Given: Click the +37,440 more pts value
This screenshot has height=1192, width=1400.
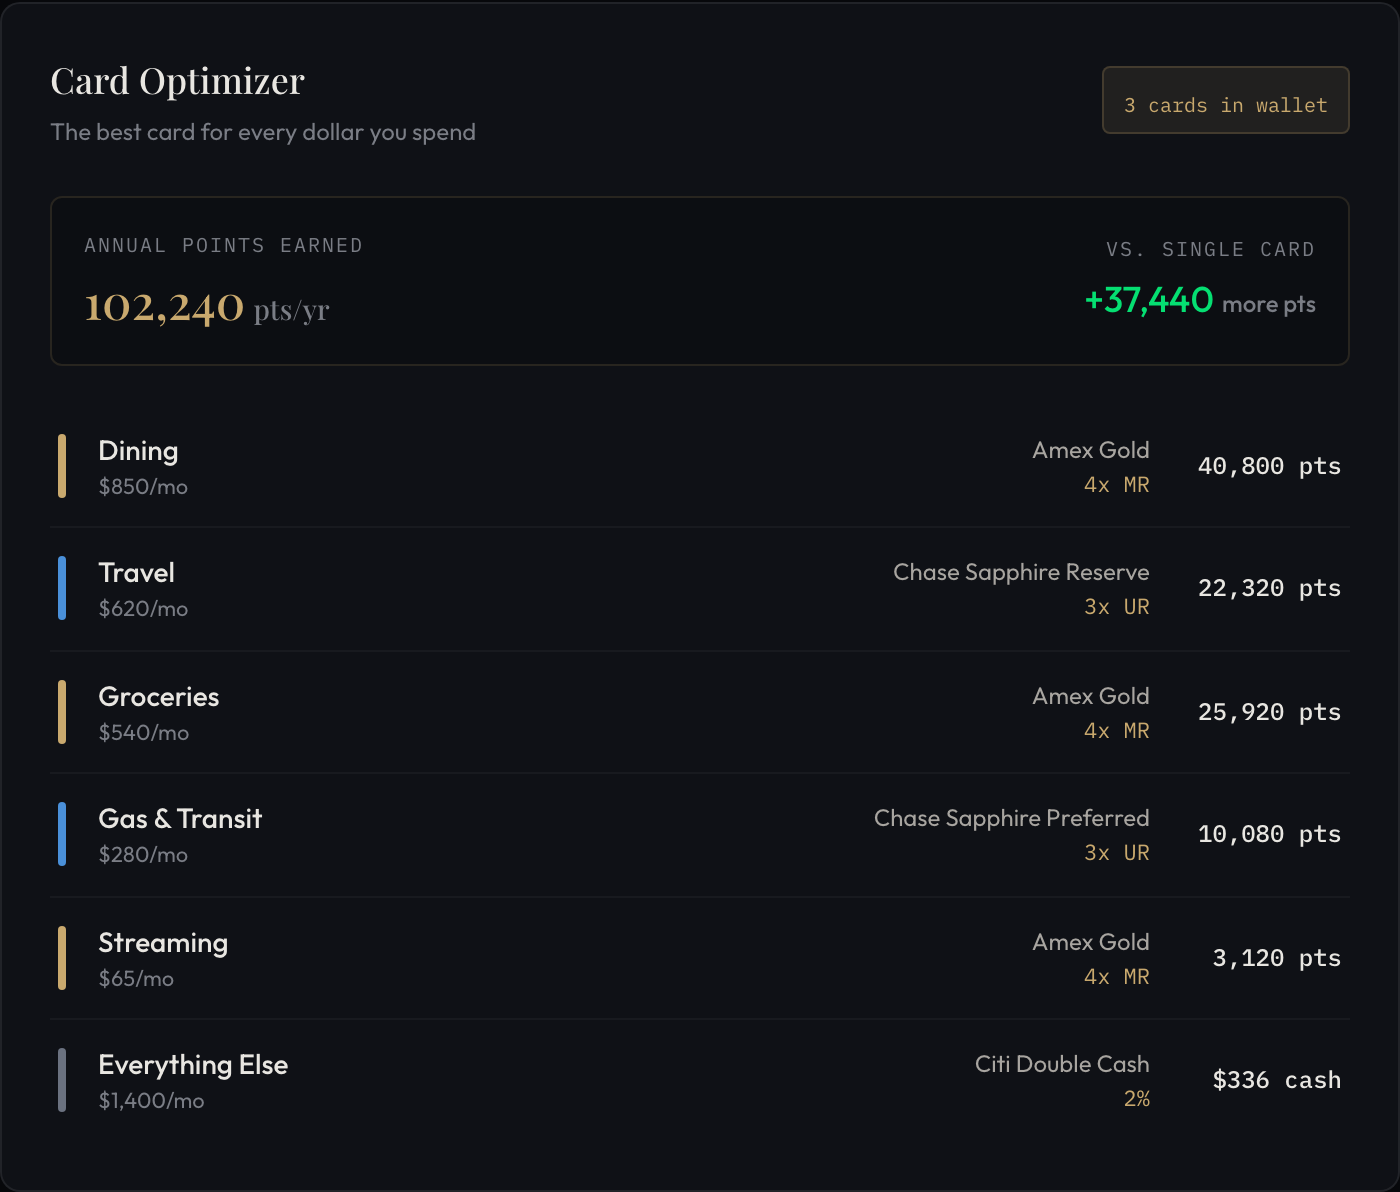Looking at the screenshot, I should click(x=1148, y=299).
